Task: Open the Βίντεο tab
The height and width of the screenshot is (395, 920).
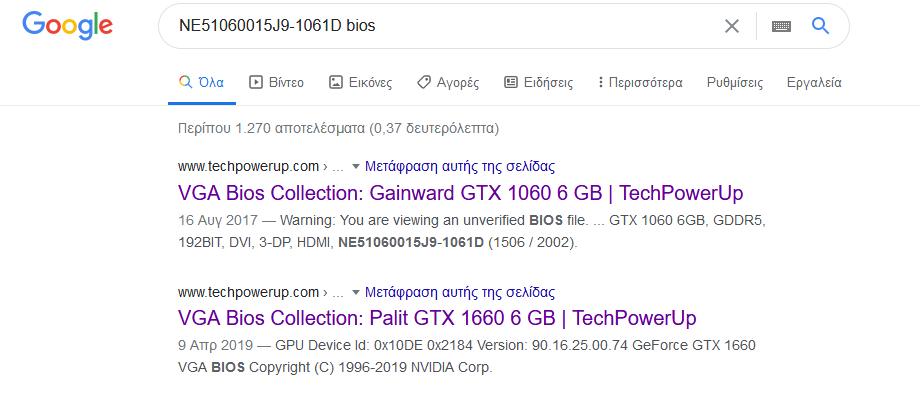Action: [276, 83]
